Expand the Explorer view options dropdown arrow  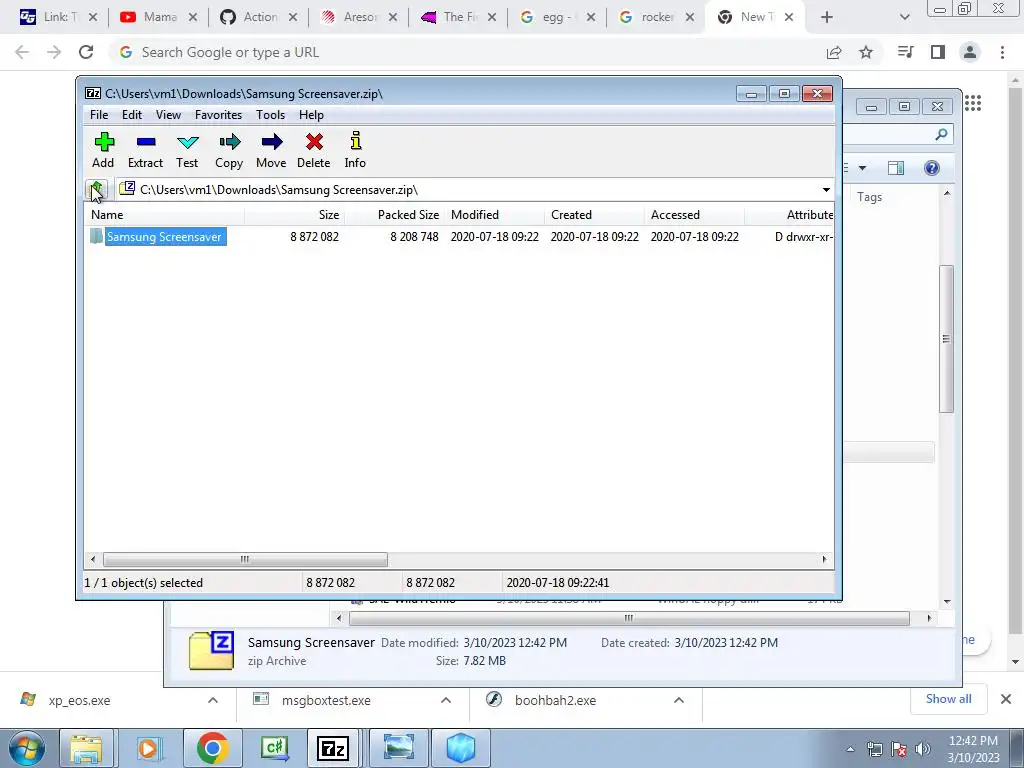pos(862,168)
